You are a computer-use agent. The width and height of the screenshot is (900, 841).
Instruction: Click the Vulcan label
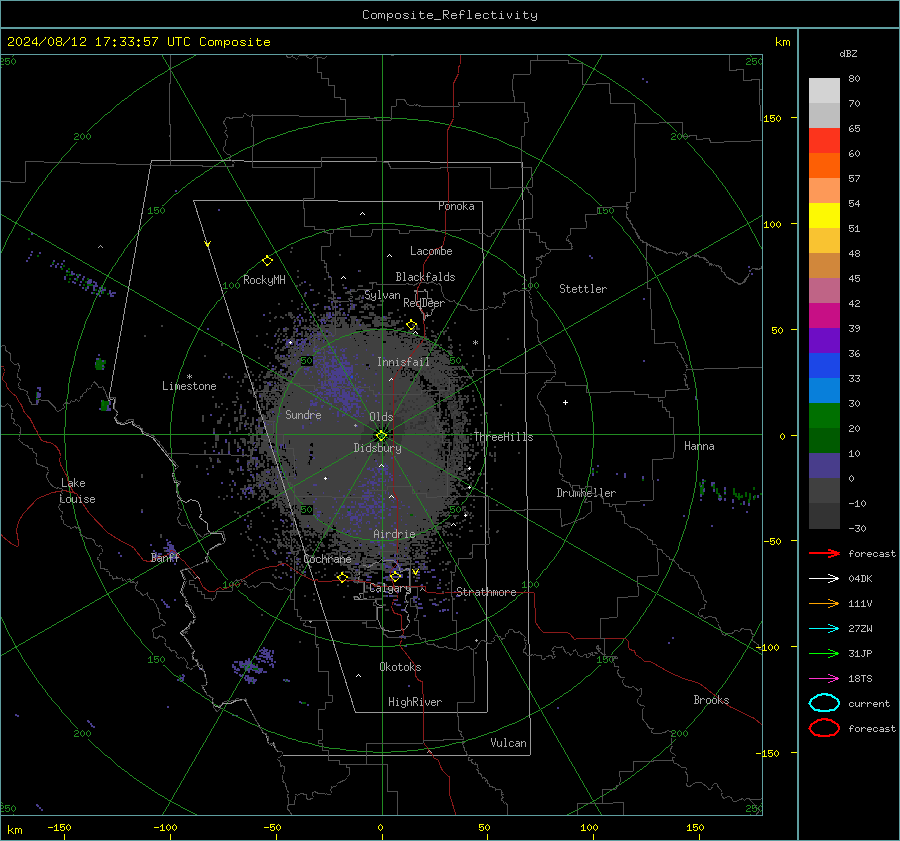pos(508,743)
